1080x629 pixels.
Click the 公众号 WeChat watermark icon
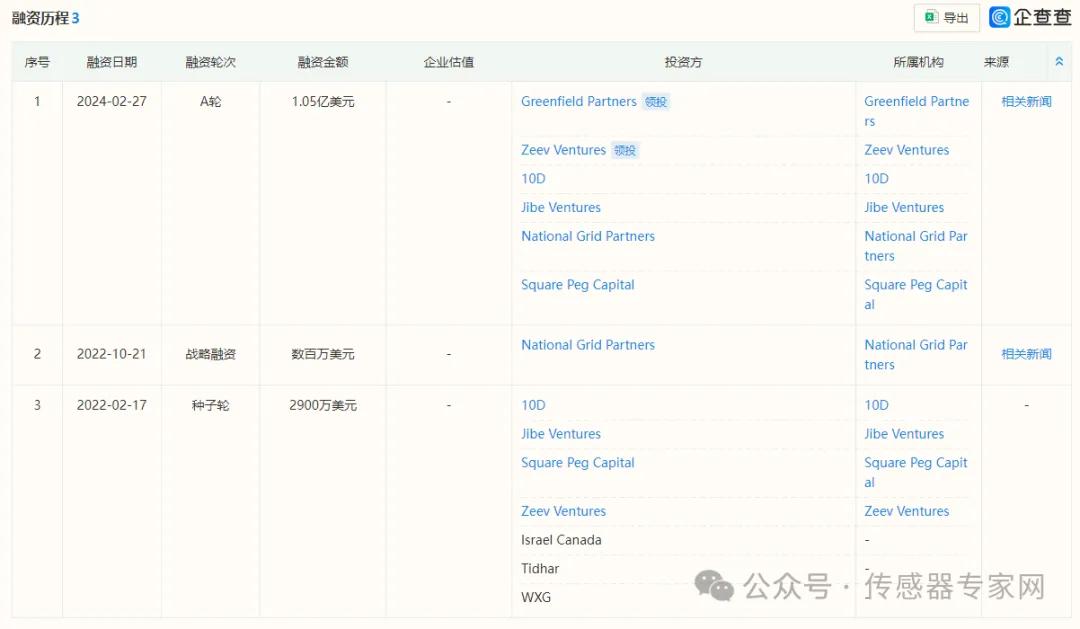coord(714,586)
